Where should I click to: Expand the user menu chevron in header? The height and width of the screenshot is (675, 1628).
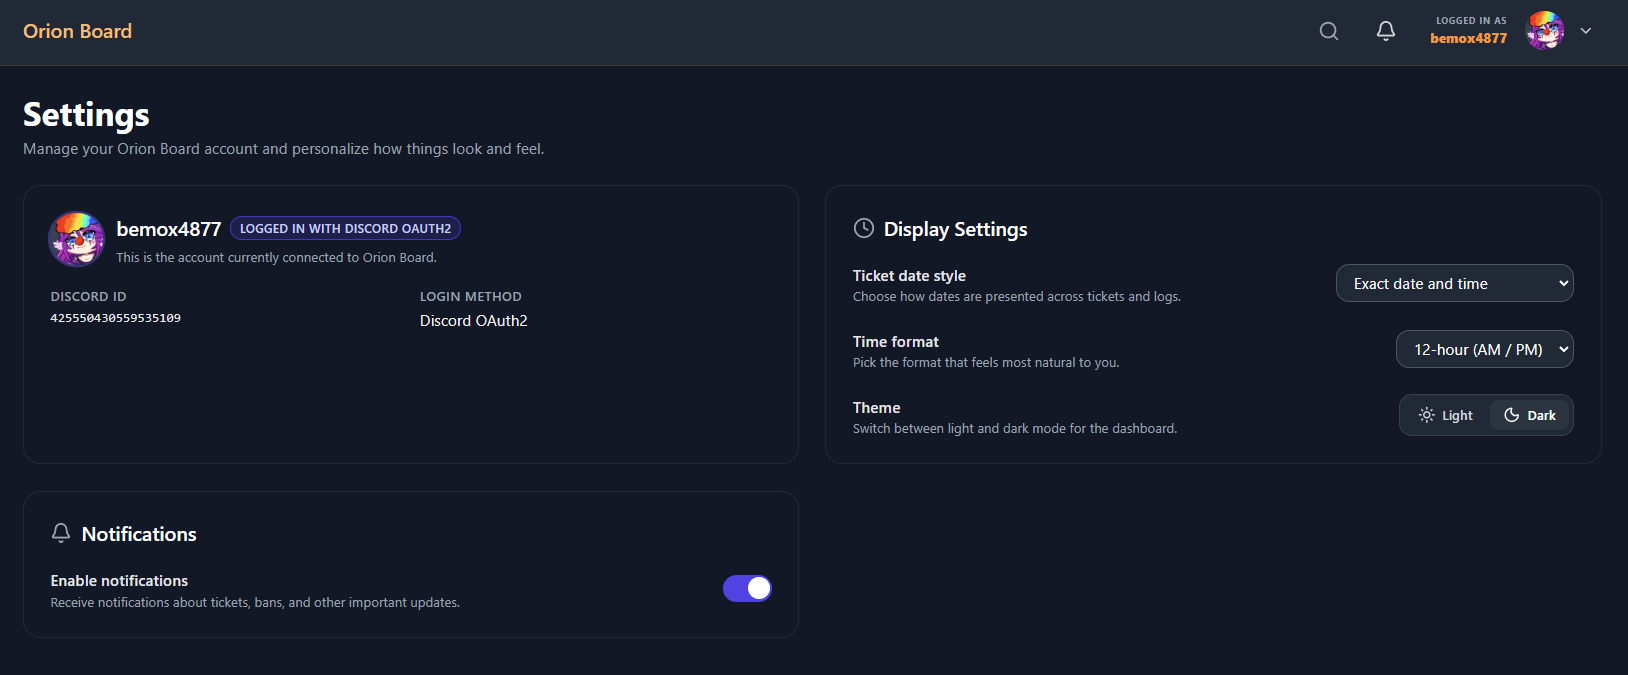(1586, 31)
